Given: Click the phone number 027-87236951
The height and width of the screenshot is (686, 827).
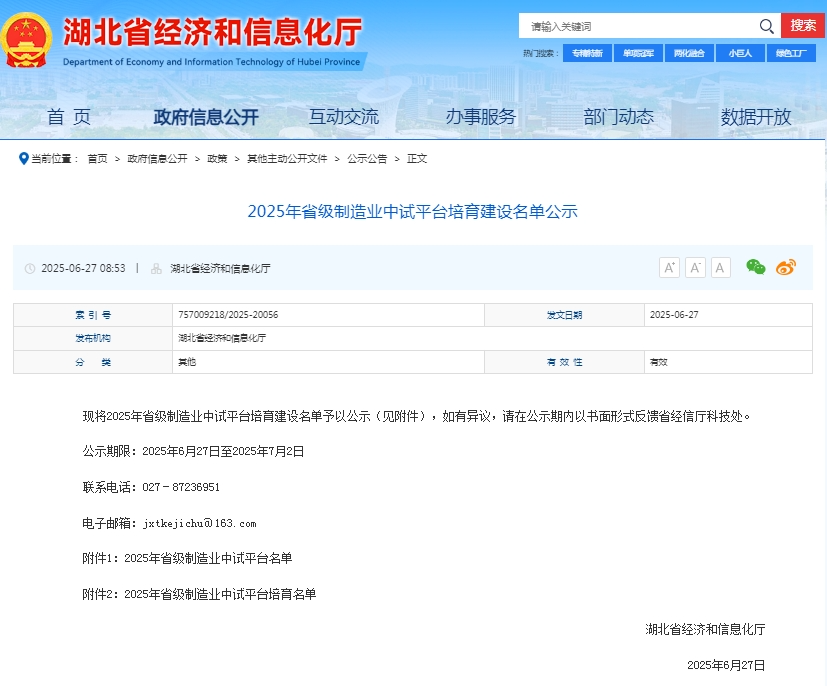Looking at the screenshot, I should pyautogui.click(x=181, y=487).
